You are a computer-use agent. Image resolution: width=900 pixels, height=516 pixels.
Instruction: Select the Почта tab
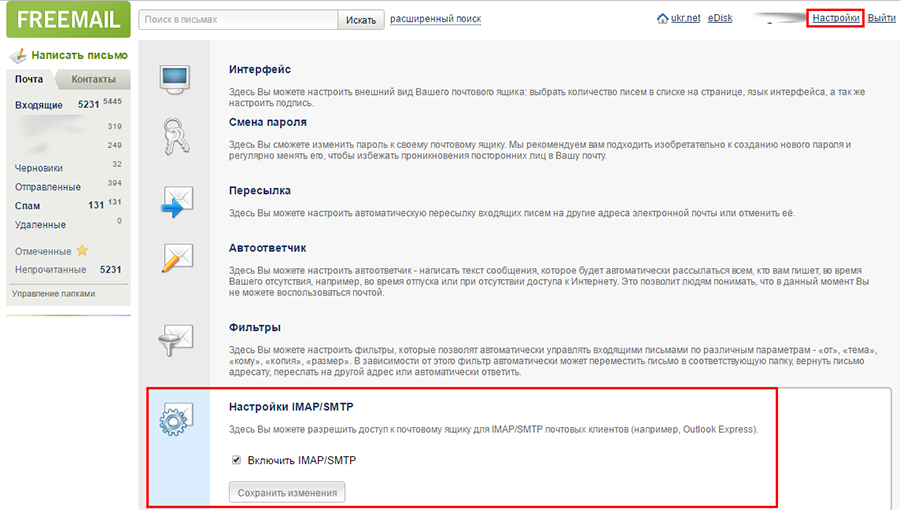29,79
